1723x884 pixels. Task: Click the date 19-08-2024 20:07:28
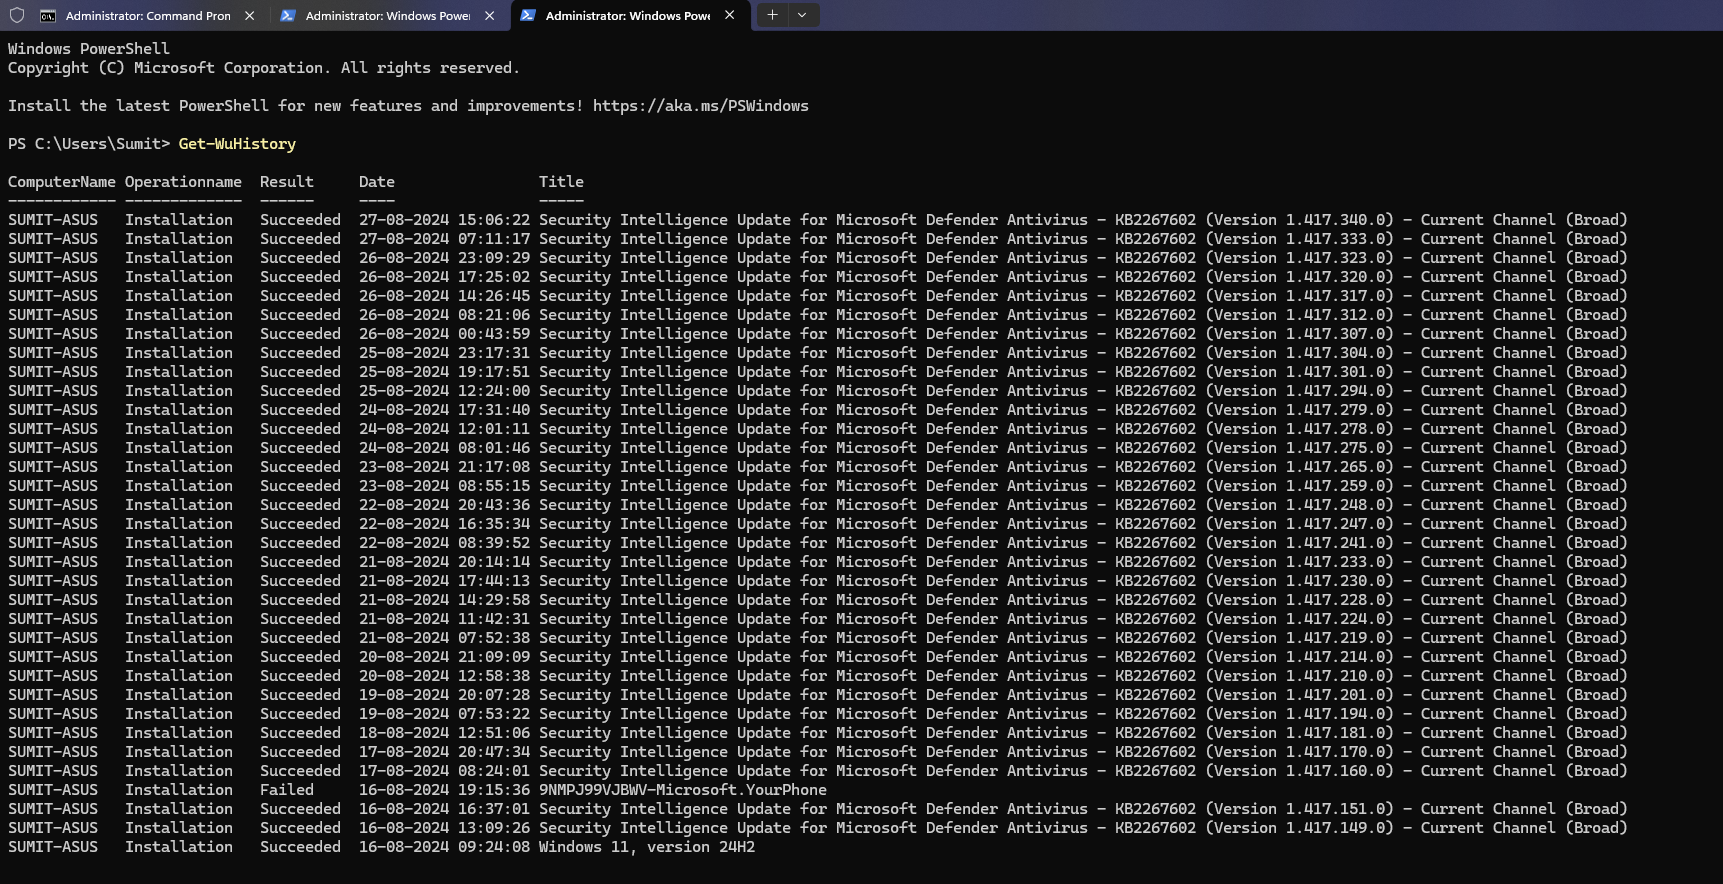pos(444,695)
